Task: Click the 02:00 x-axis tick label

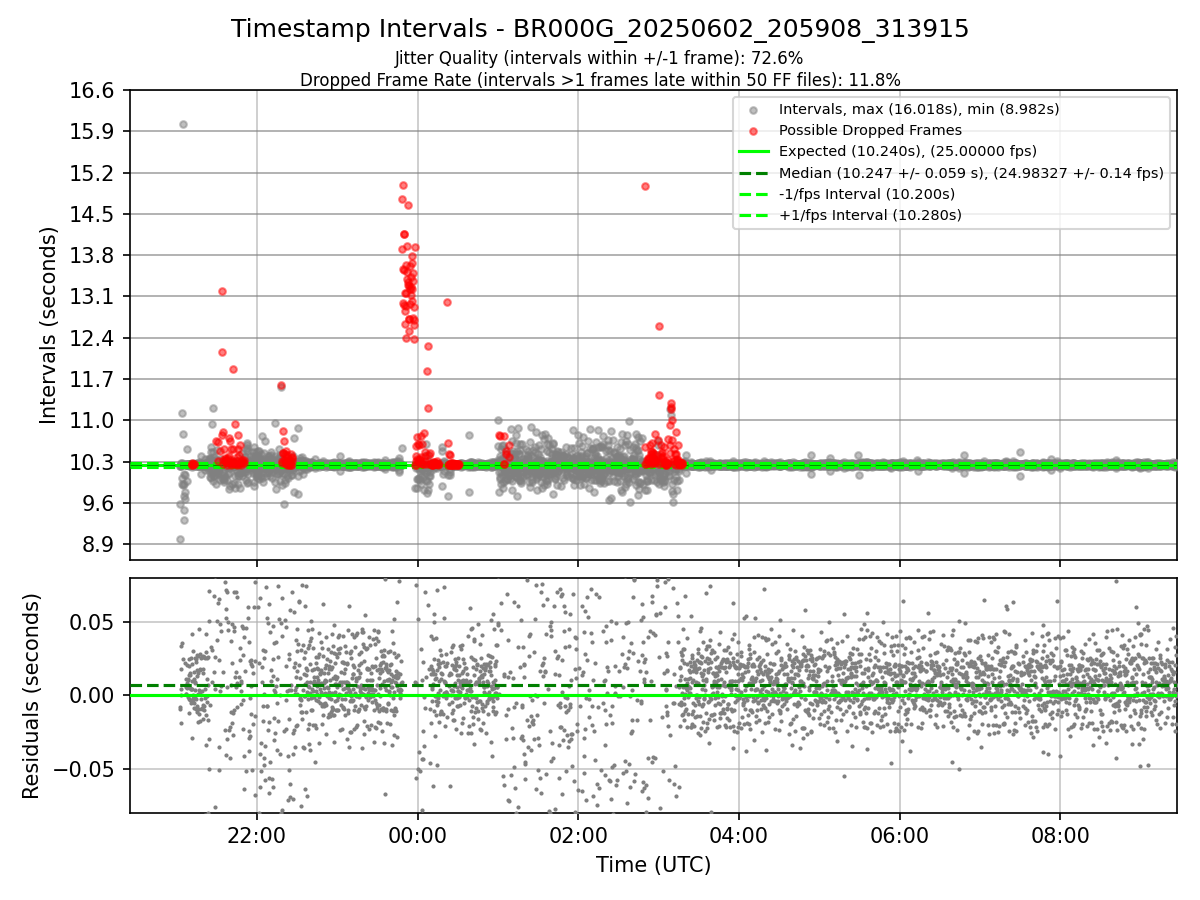Action: coord(578,835)
